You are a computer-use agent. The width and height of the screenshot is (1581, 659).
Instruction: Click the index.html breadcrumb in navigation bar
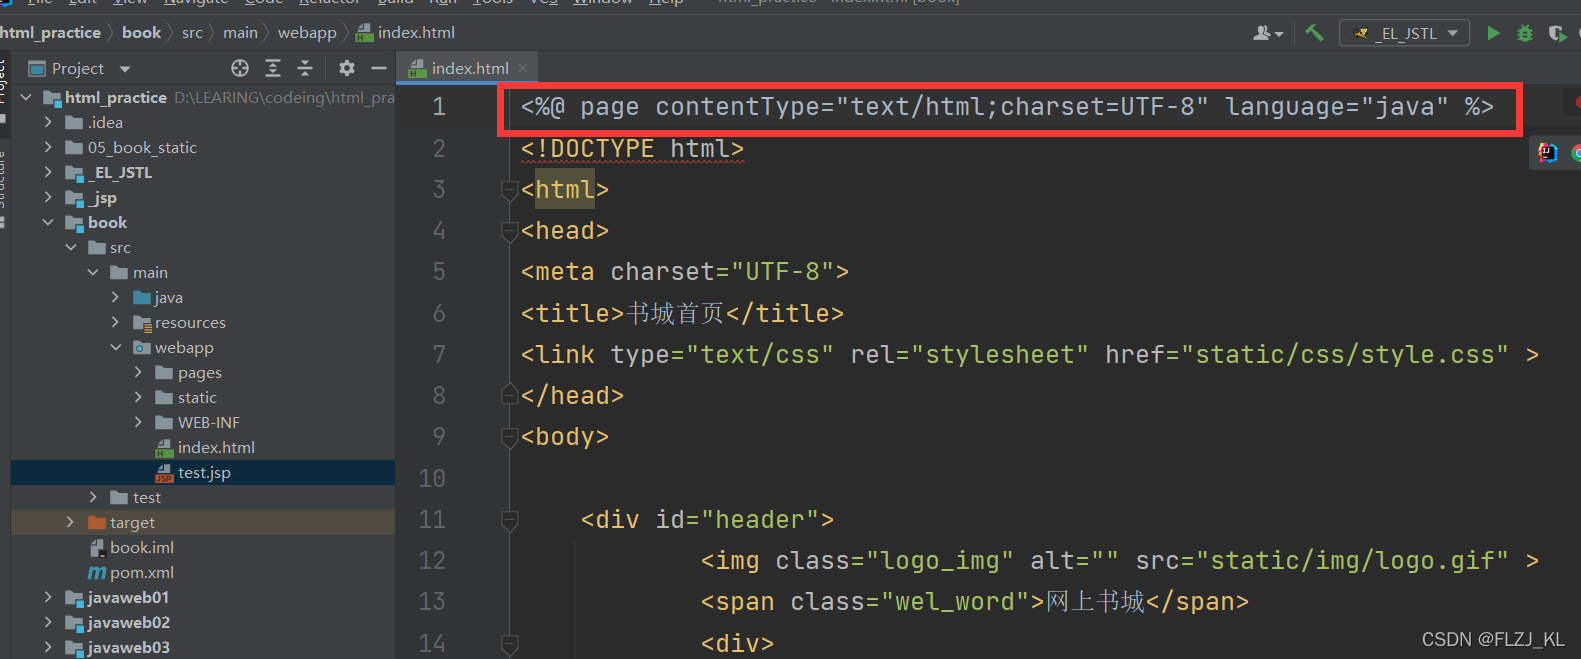click(x=406, y=33)
